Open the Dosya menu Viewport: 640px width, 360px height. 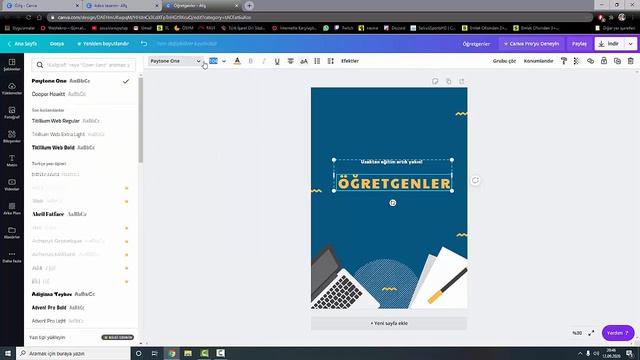tap(57, 44)
